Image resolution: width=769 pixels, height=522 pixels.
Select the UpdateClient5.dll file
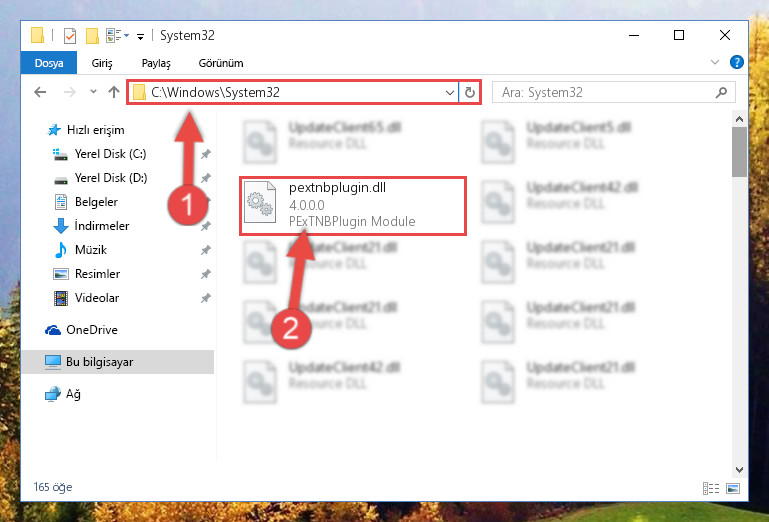point(556,141)
